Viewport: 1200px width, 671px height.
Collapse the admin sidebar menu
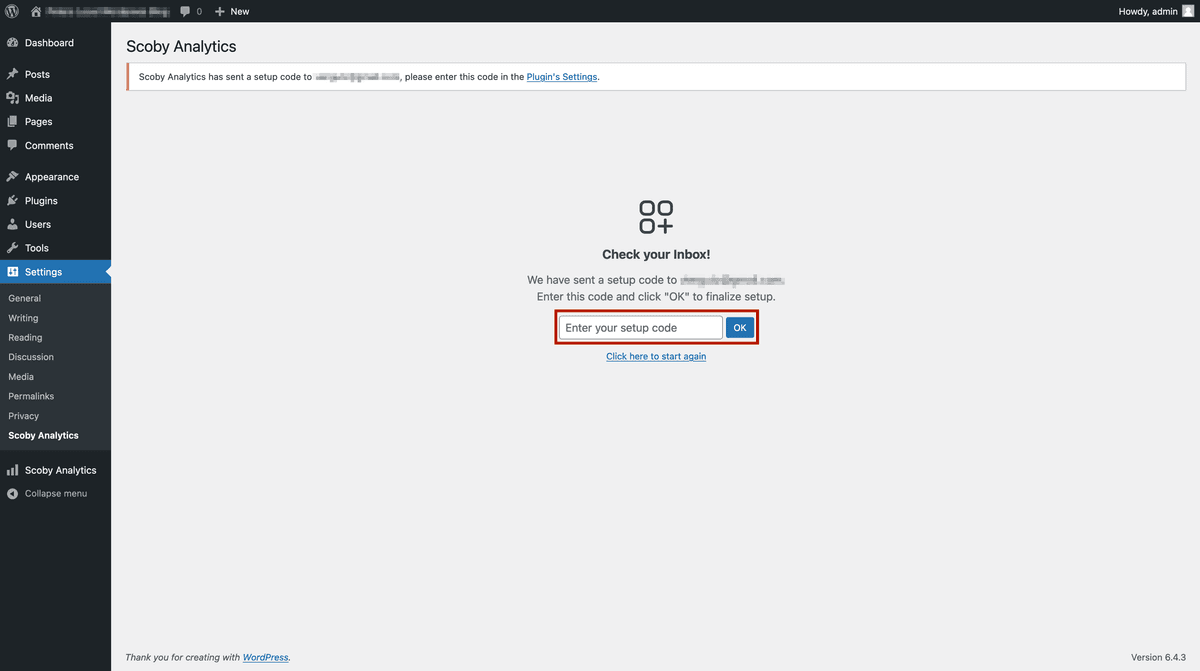pos(55,494)
